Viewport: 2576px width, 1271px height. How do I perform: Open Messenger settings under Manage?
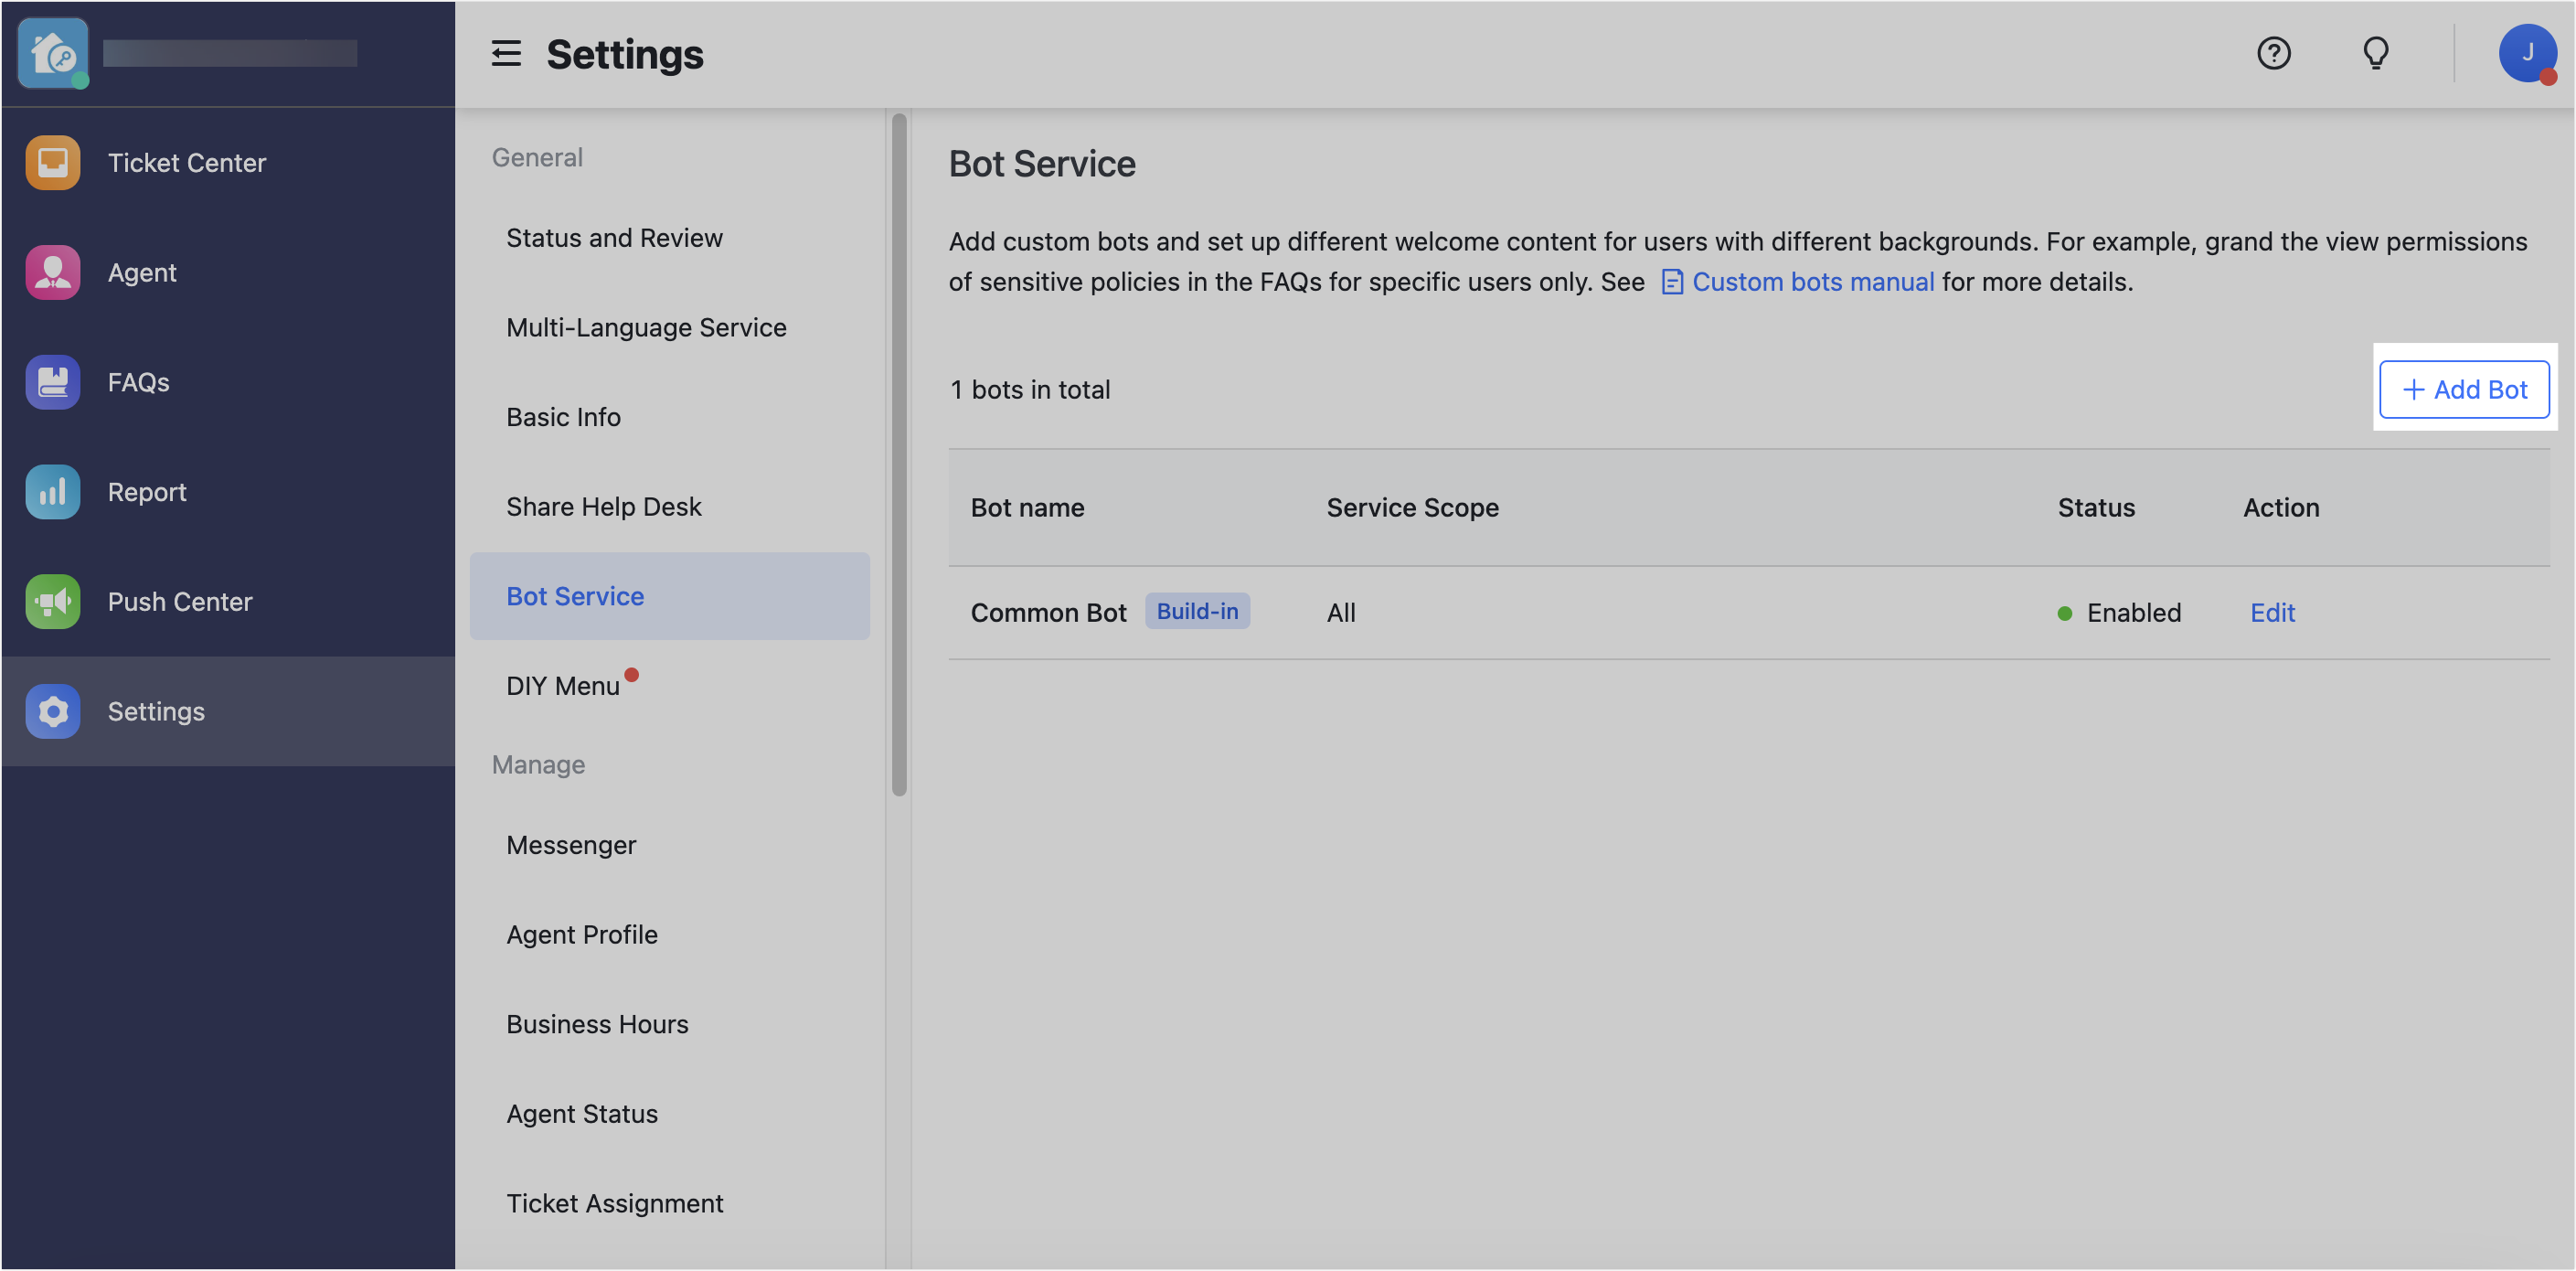(571, 844)
